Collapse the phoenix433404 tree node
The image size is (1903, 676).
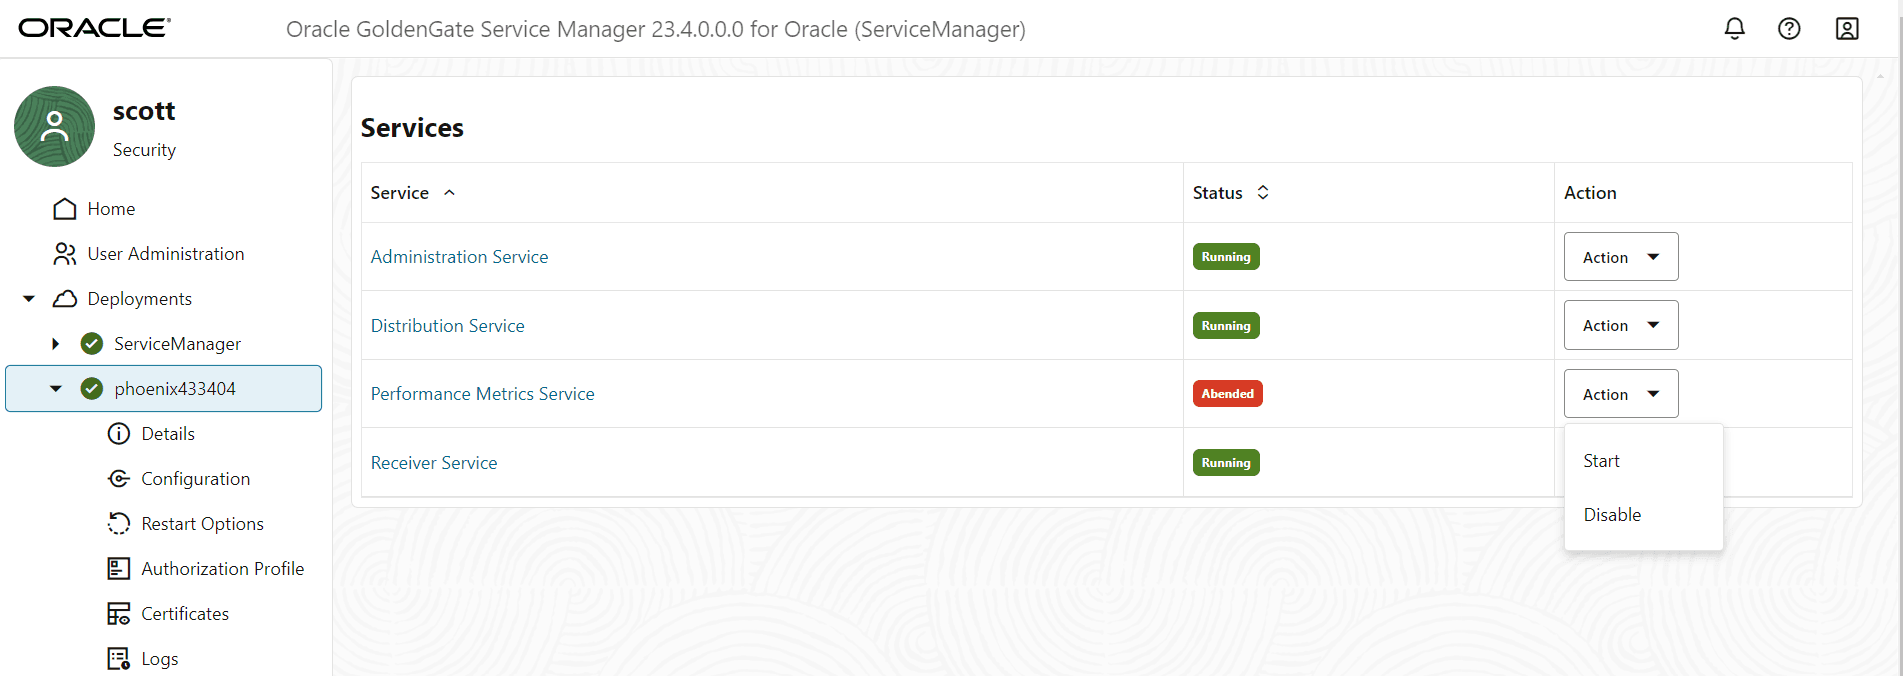click(x=56, y=389)
